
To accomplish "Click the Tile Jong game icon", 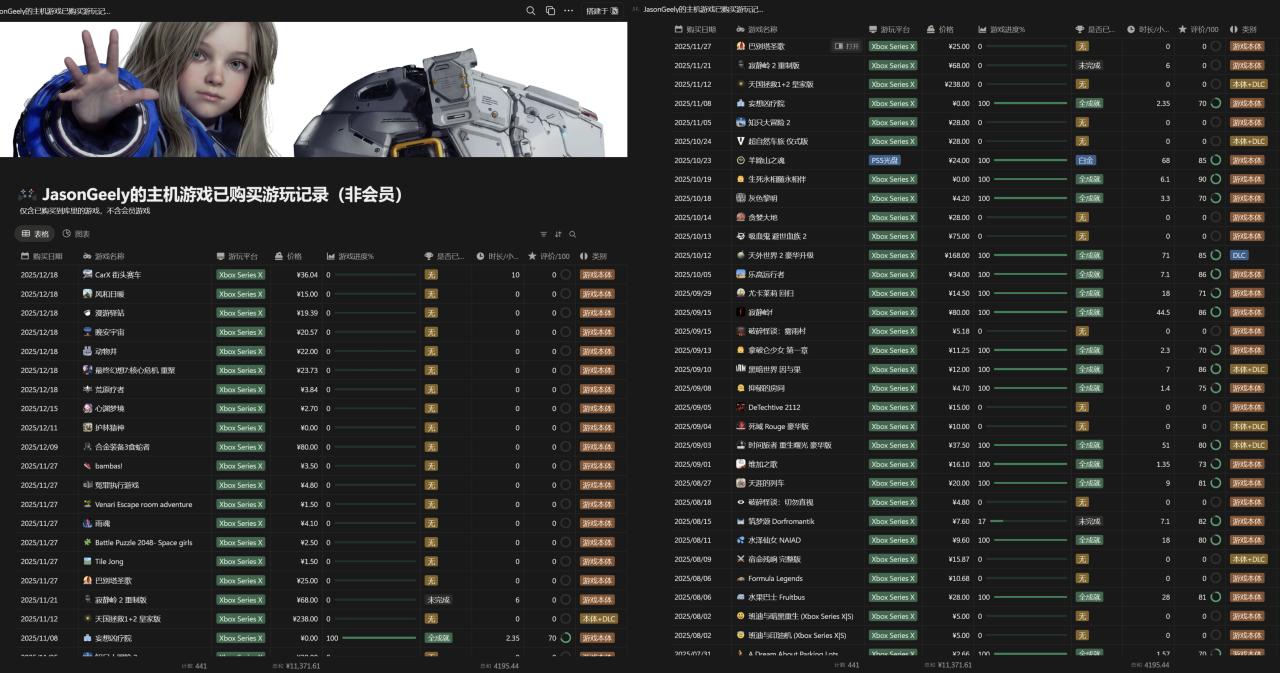I will (88, 561).
